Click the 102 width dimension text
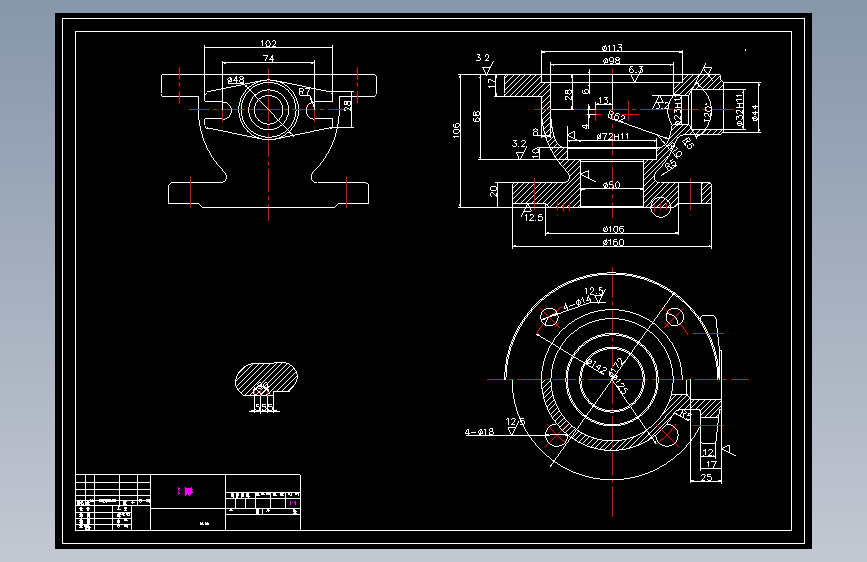Image resolution: width=867 pixels, height=562 pixels. [x=268, y=43]
